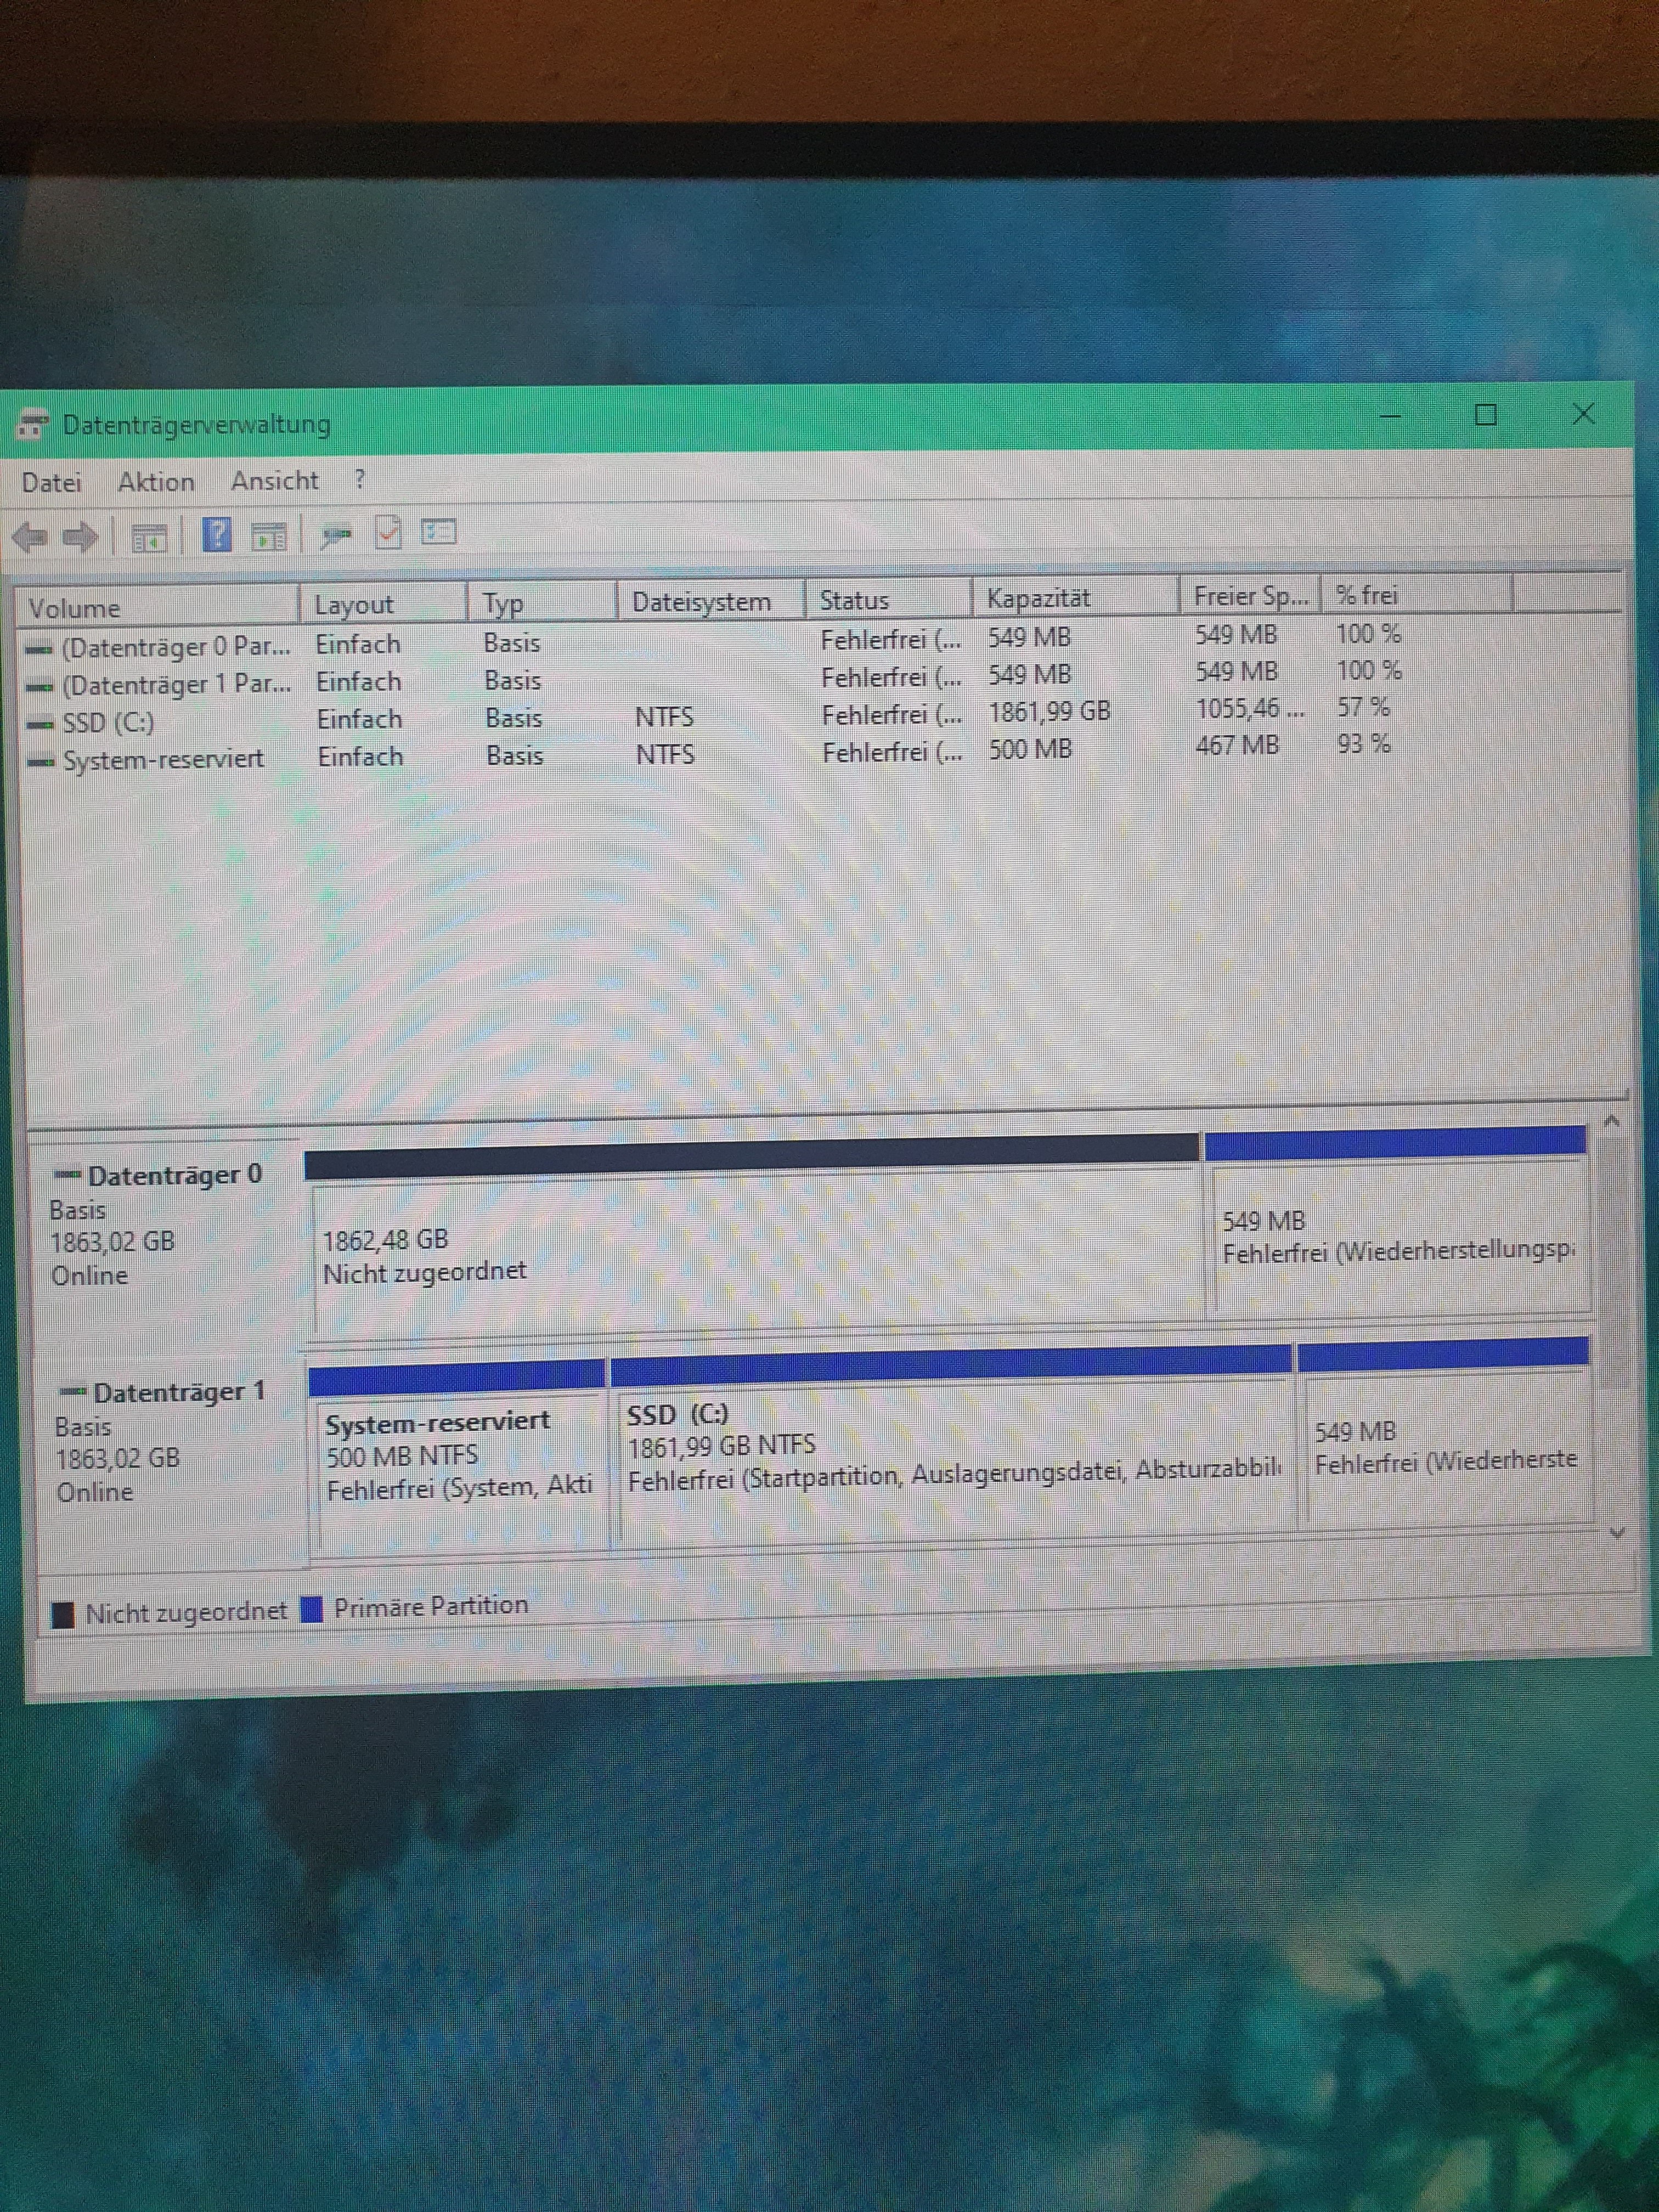Select the SSD (C:) volume row

(108, 722)
